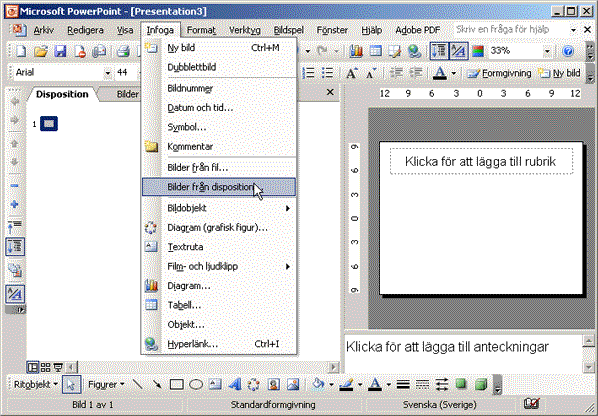Select the Rectangle drawing tool

tap(176, 384)
